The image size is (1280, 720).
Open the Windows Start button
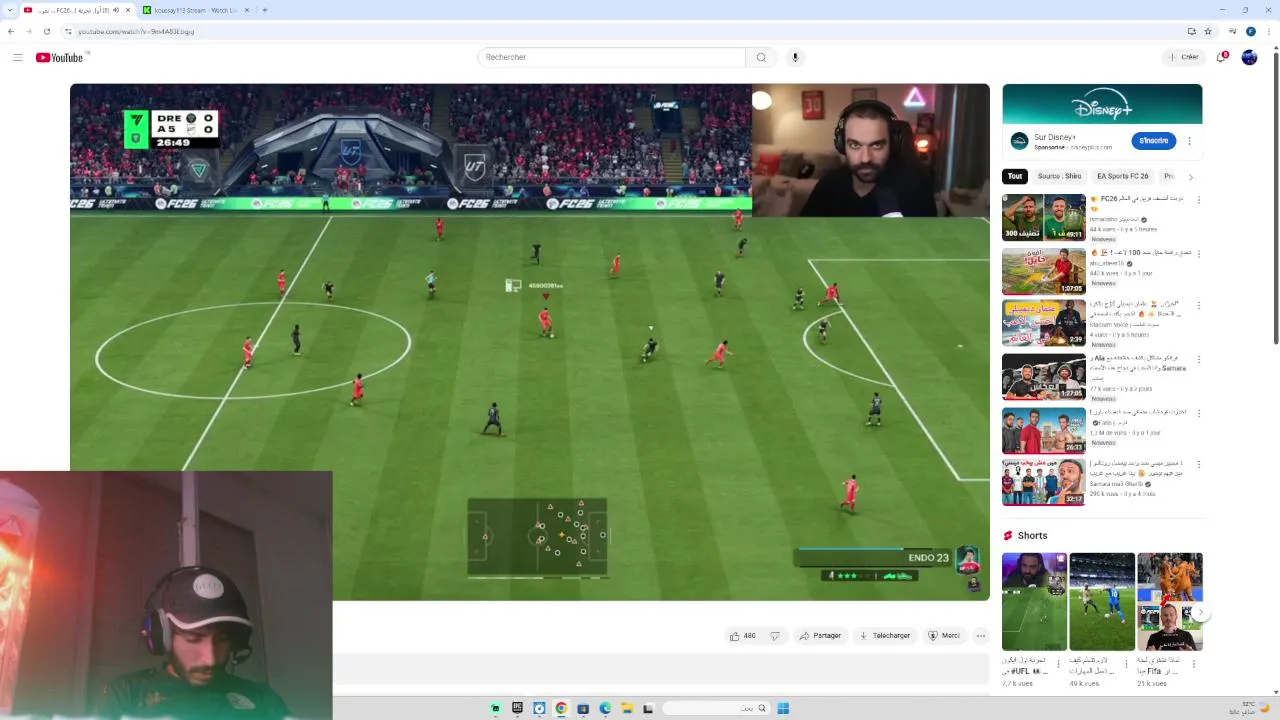[x=783, y=708]
